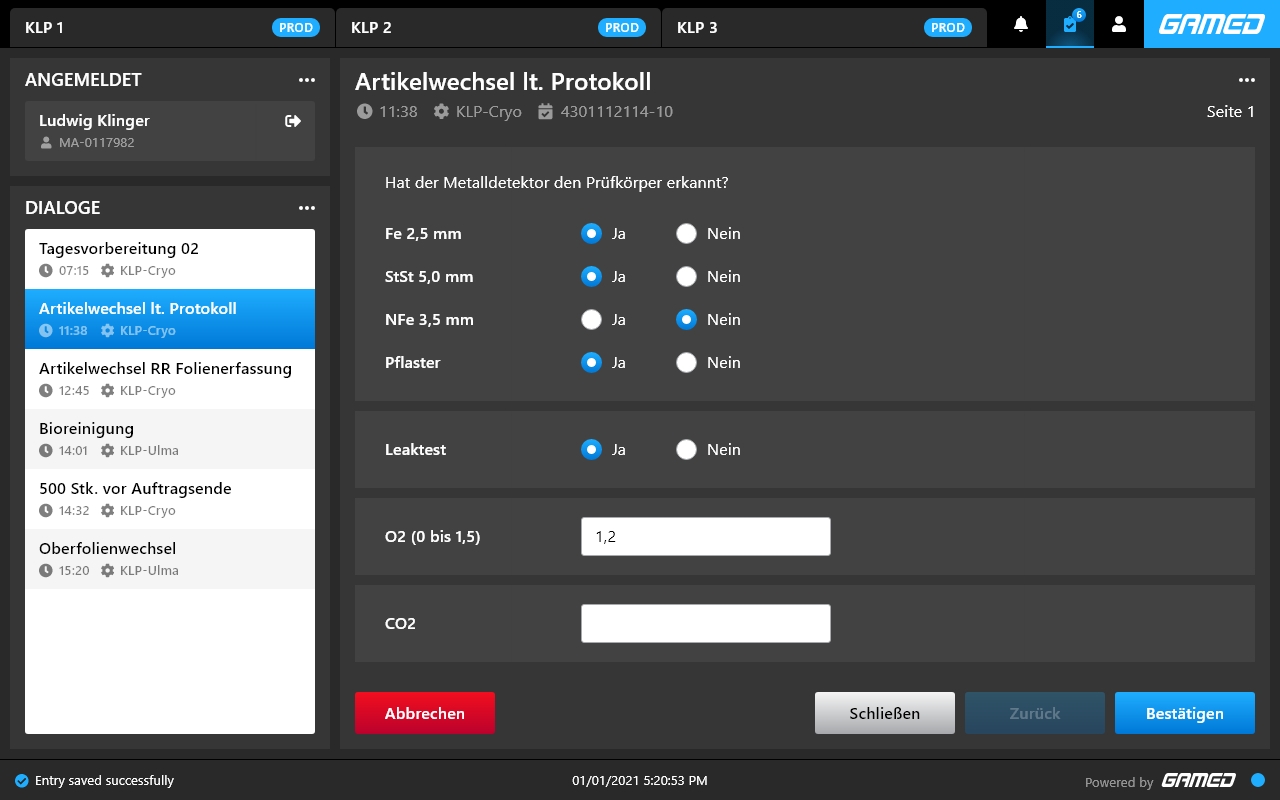The width and height of the screenshot is (1280, 800).
Task: Click into the empty CO2 input field
Action: [706, 623]
